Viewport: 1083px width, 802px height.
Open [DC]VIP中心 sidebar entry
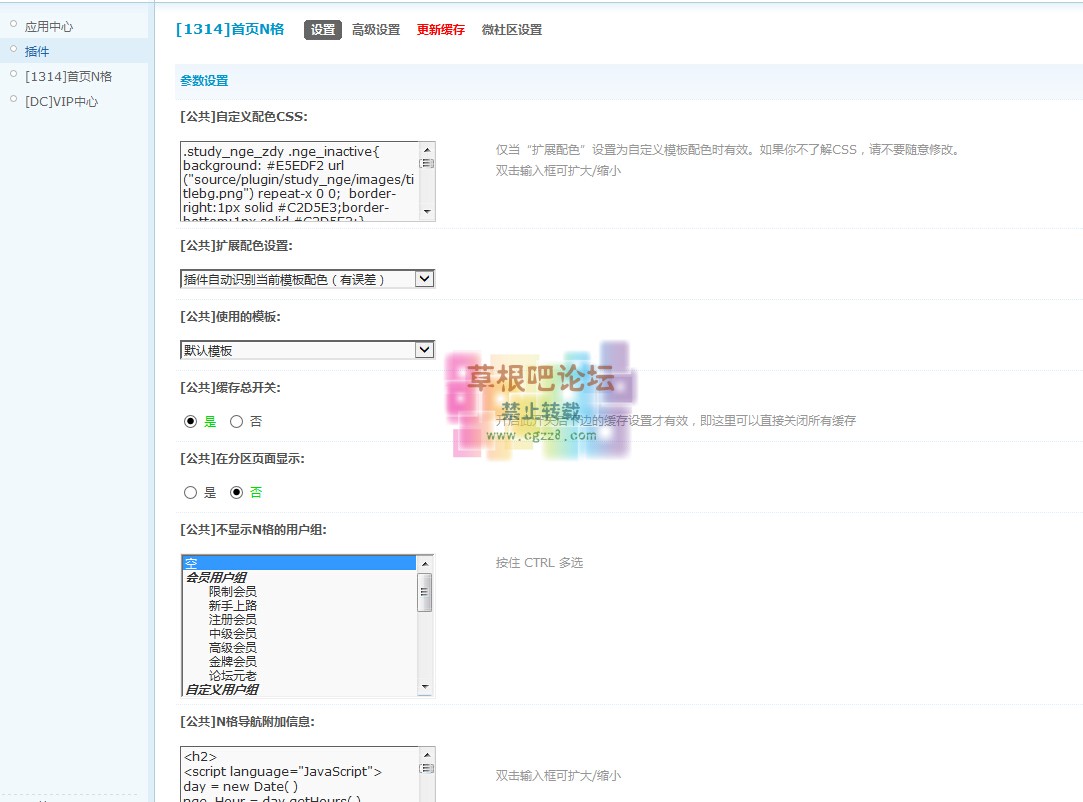click(61, 101)
